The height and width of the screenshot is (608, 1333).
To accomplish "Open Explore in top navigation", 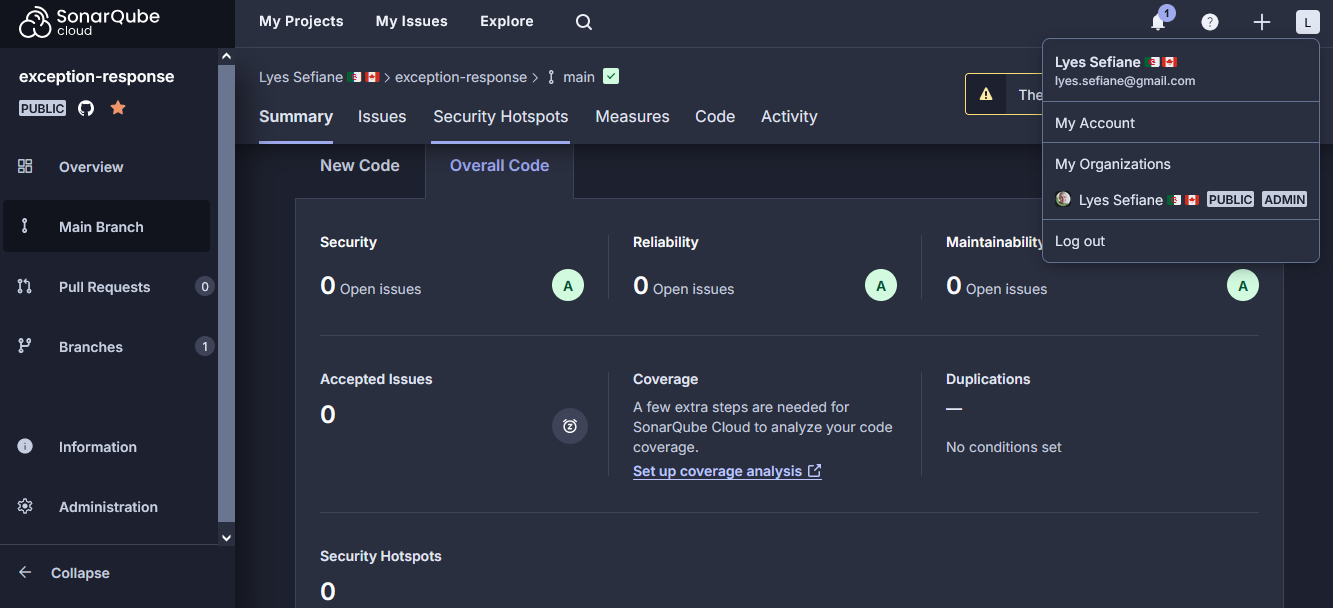I will pos(507,21).
